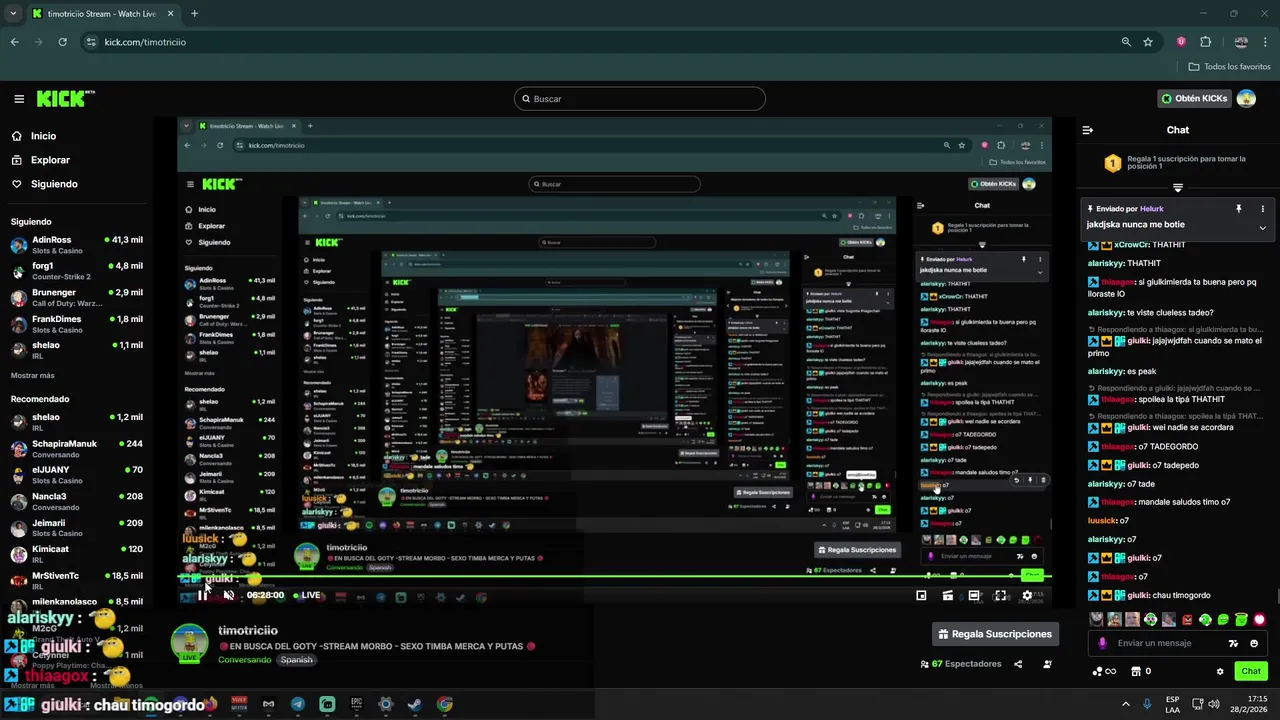Open elJUANY recommended channel
This screenshot has height=720, width=1280.
[x=75, y=475]
